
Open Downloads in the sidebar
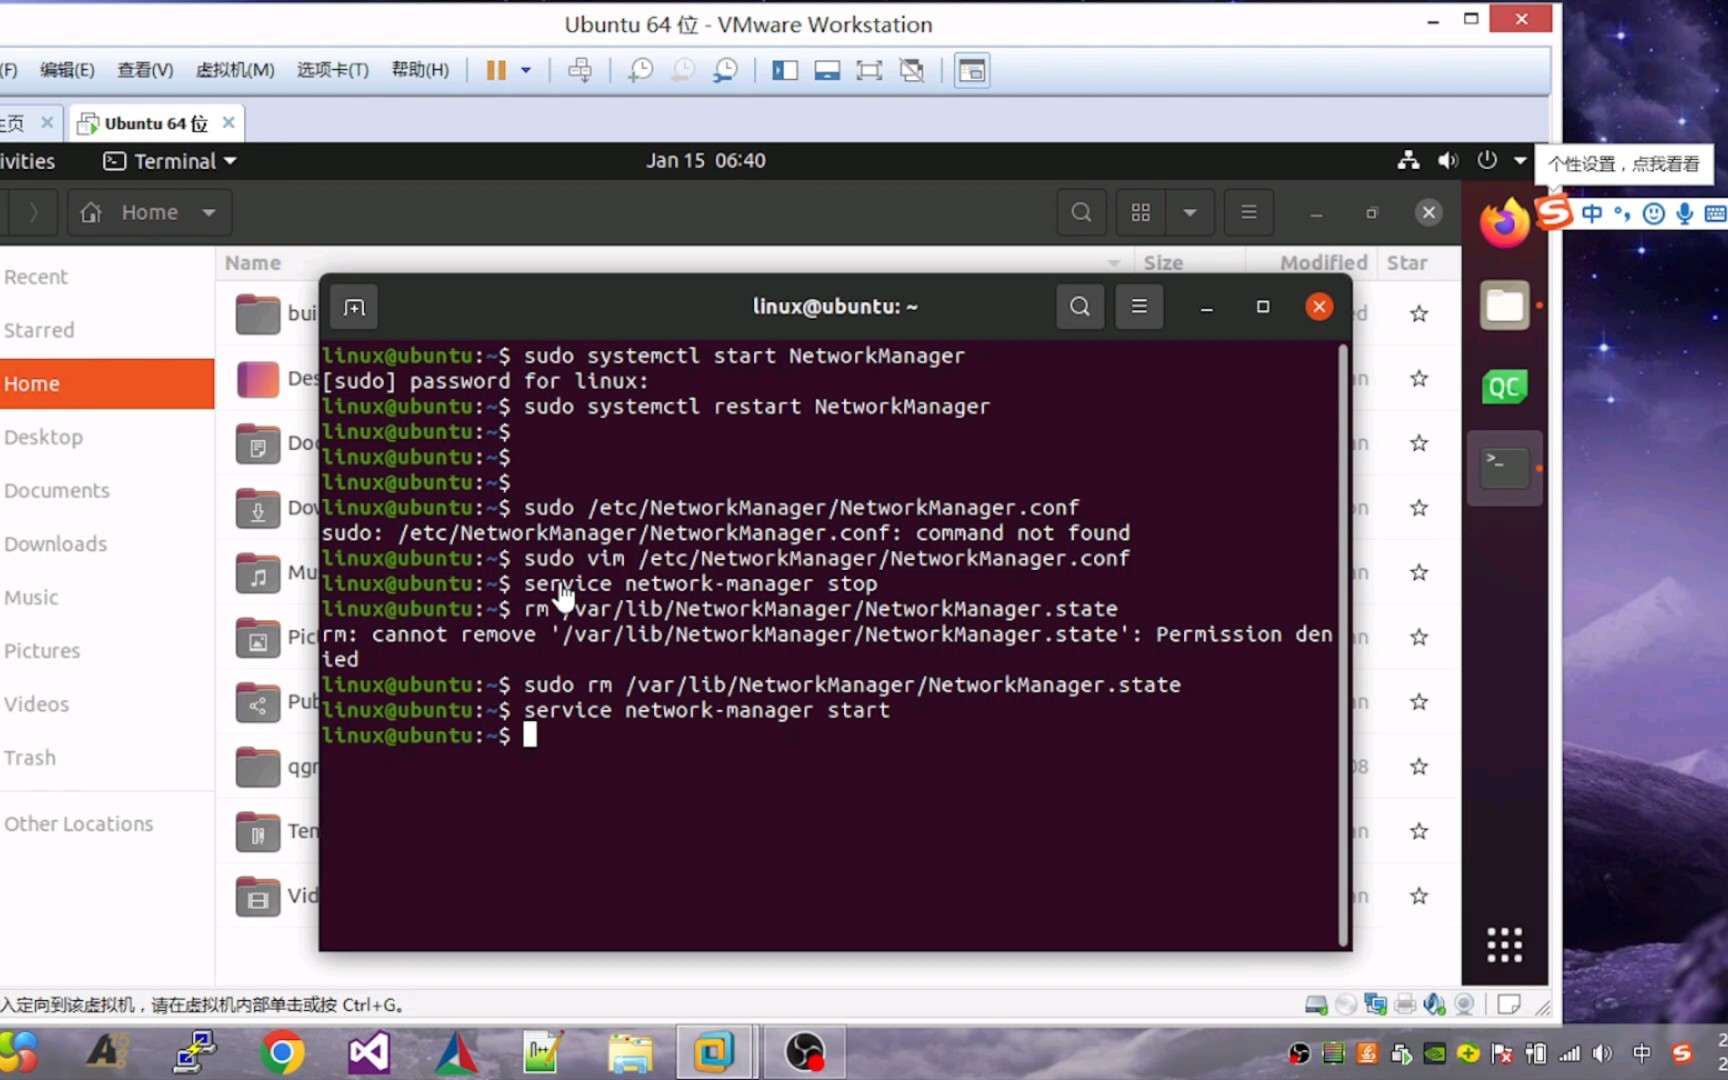pyautogui.click(x=56, y=544)
